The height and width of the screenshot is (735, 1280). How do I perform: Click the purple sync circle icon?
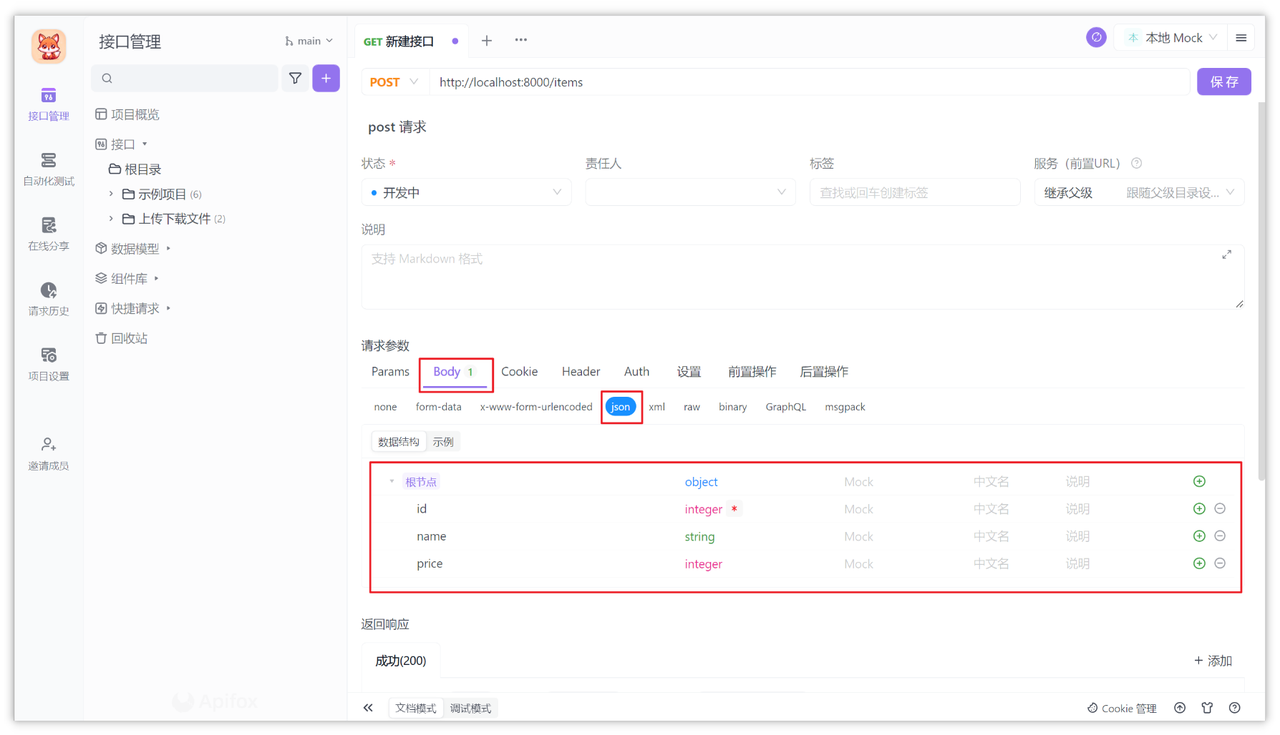pyautogui.click(x=1096, y=38)
